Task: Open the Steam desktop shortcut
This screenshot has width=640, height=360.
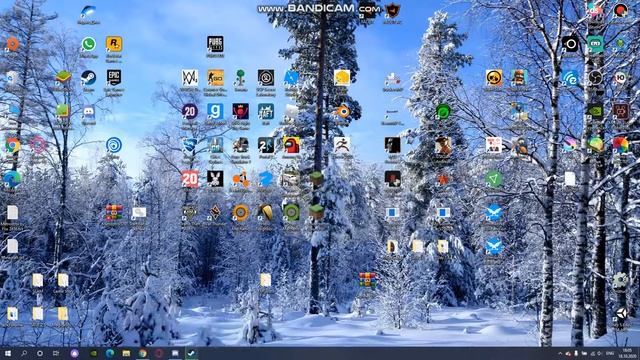Action: tap(89, 78)
